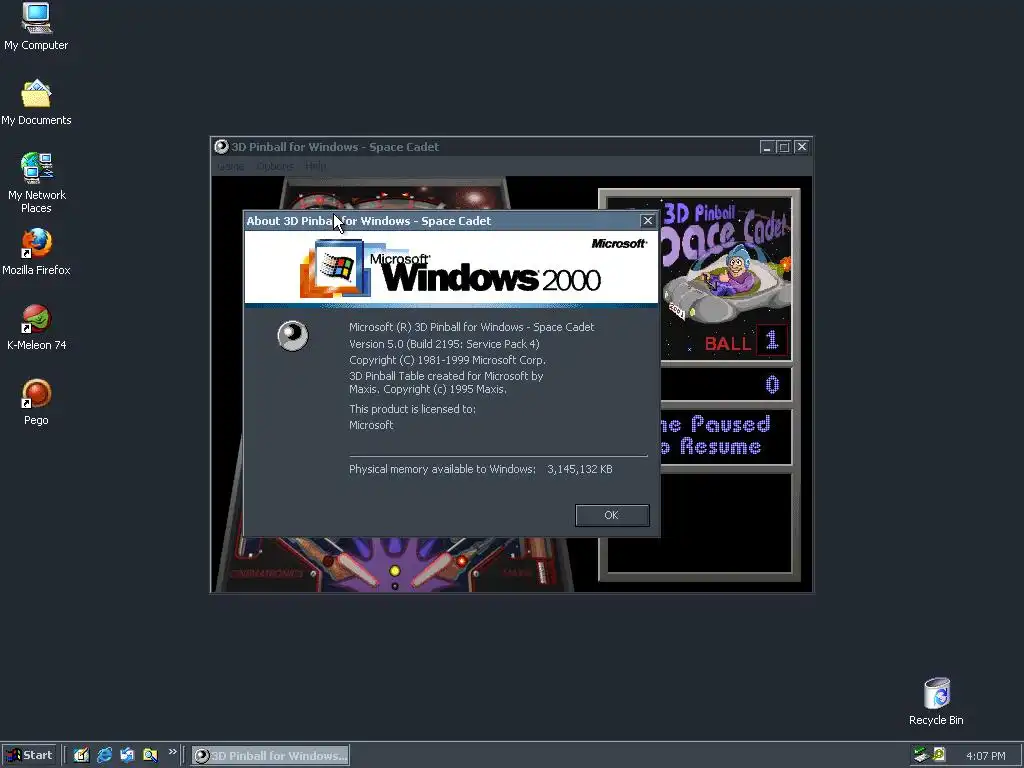Click the Copyright 1981-1999 Microsoft Corp. line
1024x768 pixels.
447,360
